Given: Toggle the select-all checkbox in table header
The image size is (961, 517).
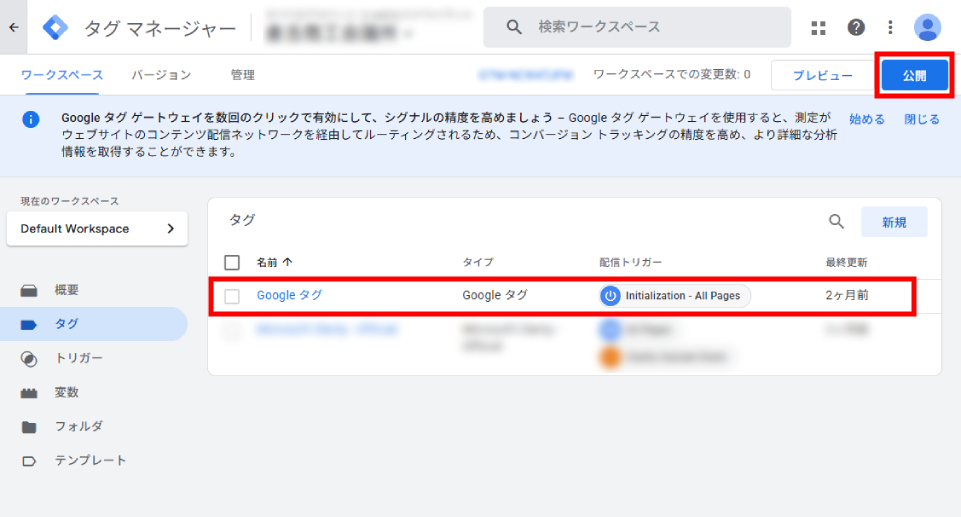Looking at the screenshot, I should pos(232,263).
